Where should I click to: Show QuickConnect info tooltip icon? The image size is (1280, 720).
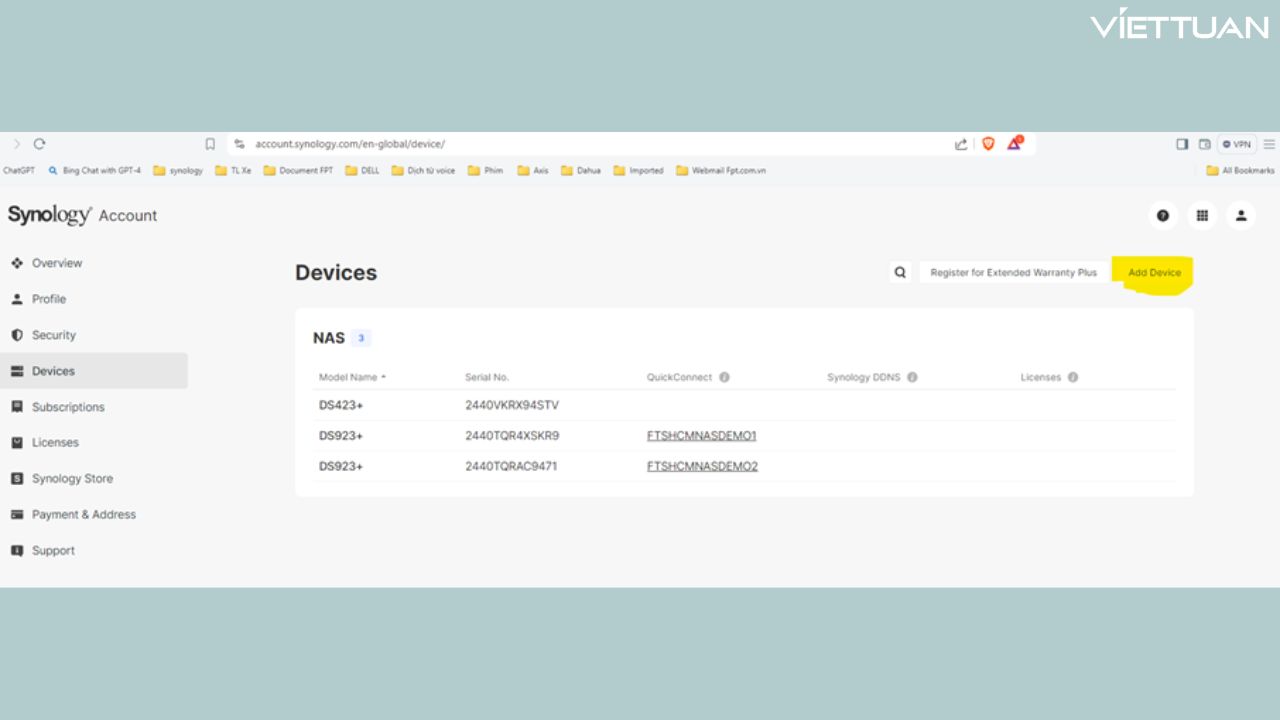point(724,377)
